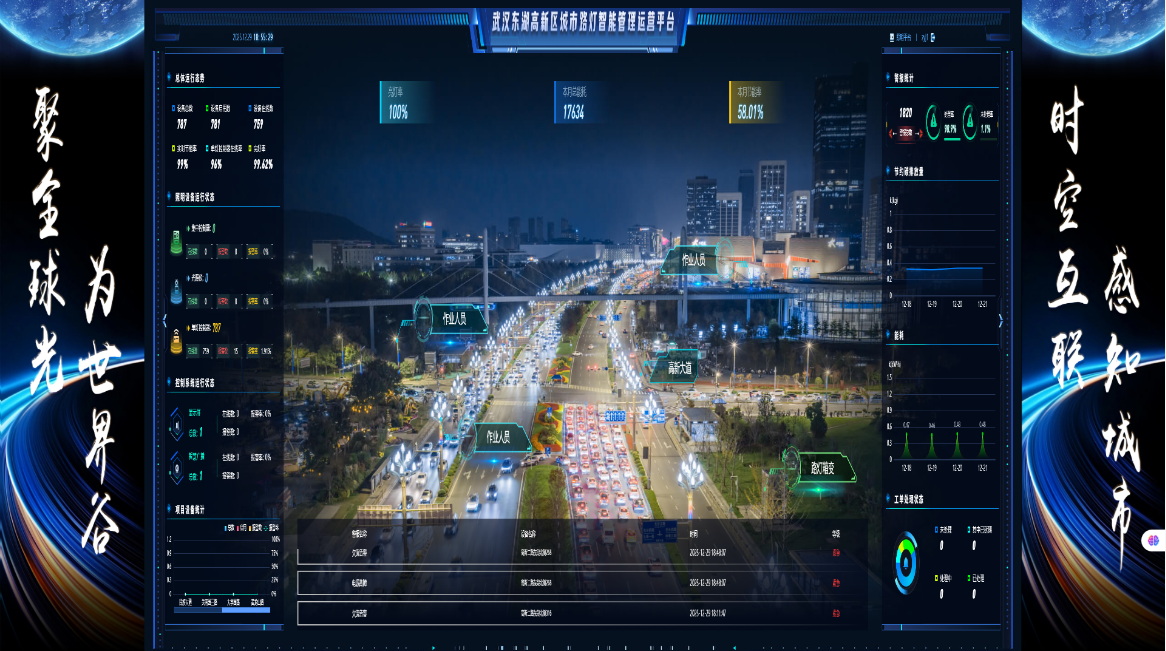The image size is (1166, 651).
Task: Open the yellow 58.01% stat card
Action: [756, 102]
